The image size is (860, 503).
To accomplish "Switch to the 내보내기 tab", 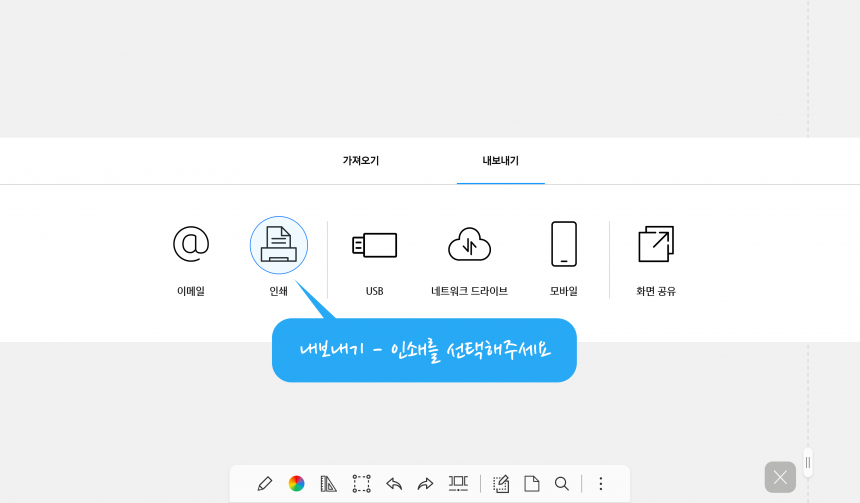I will [x=500, y=161].
